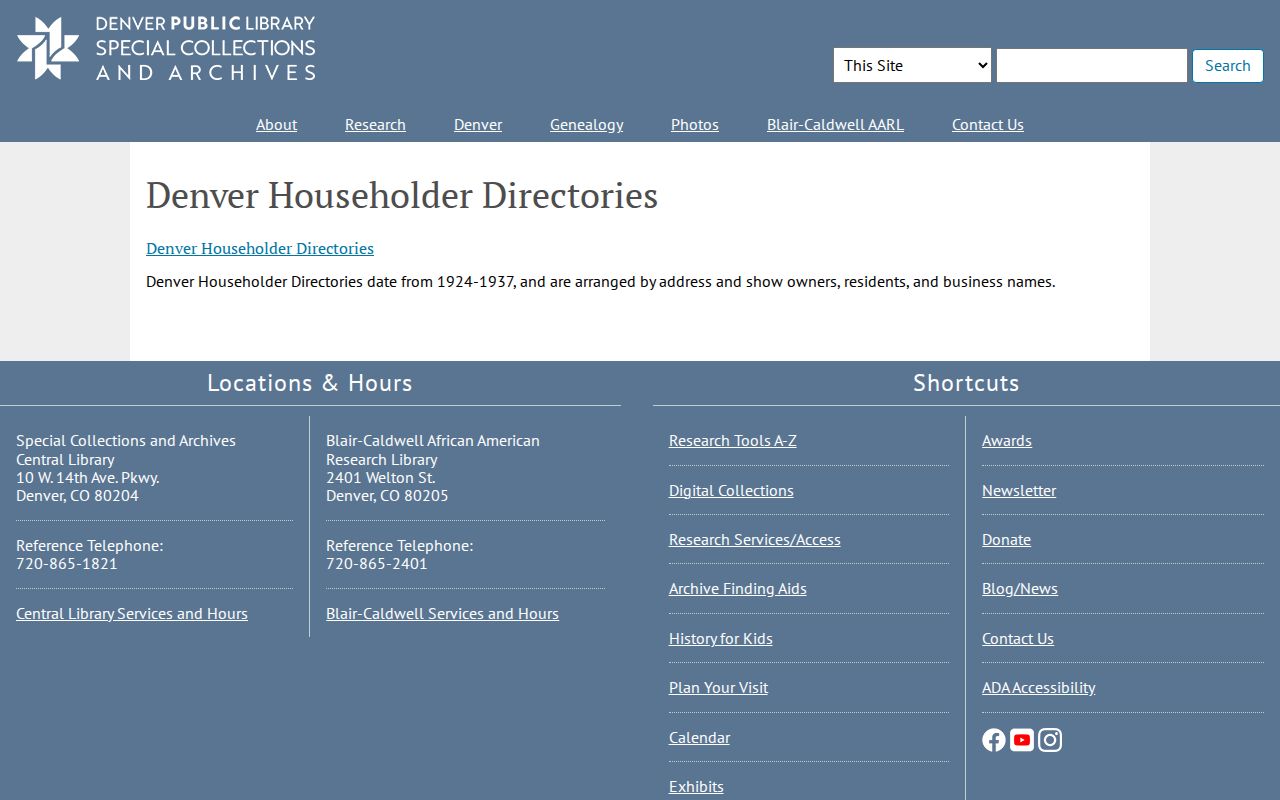Open the This Site search scope dropdown
The image size is (1280, 800).
912,65
